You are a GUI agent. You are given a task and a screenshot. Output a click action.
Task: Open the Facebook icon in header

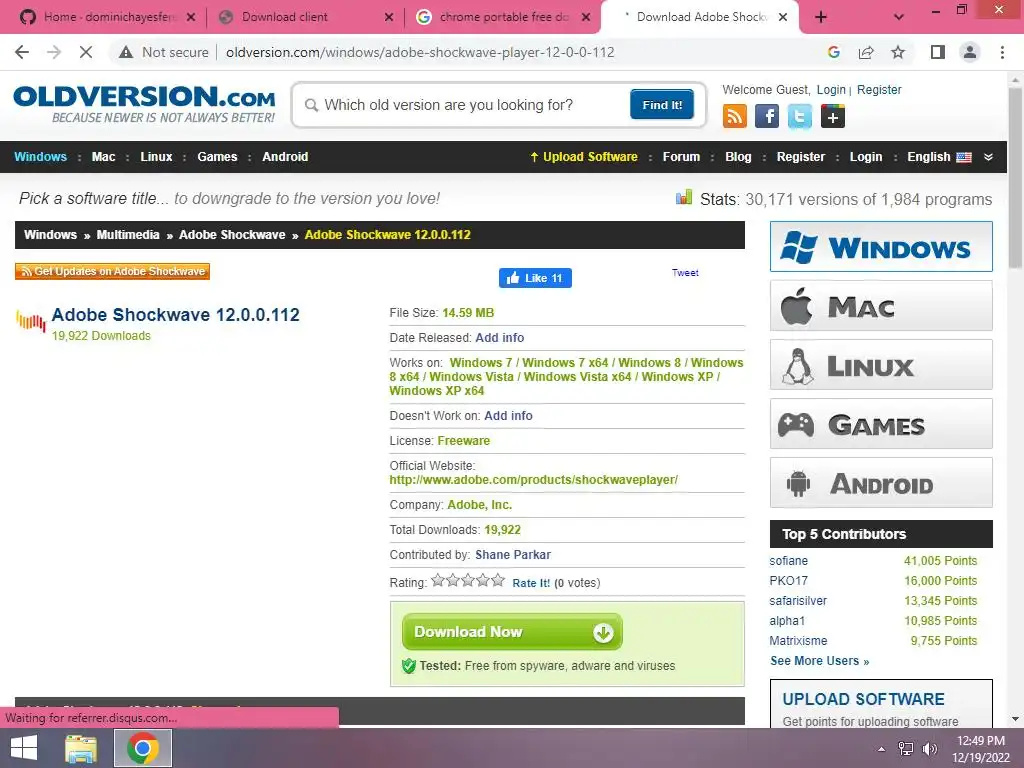point(767,117)
